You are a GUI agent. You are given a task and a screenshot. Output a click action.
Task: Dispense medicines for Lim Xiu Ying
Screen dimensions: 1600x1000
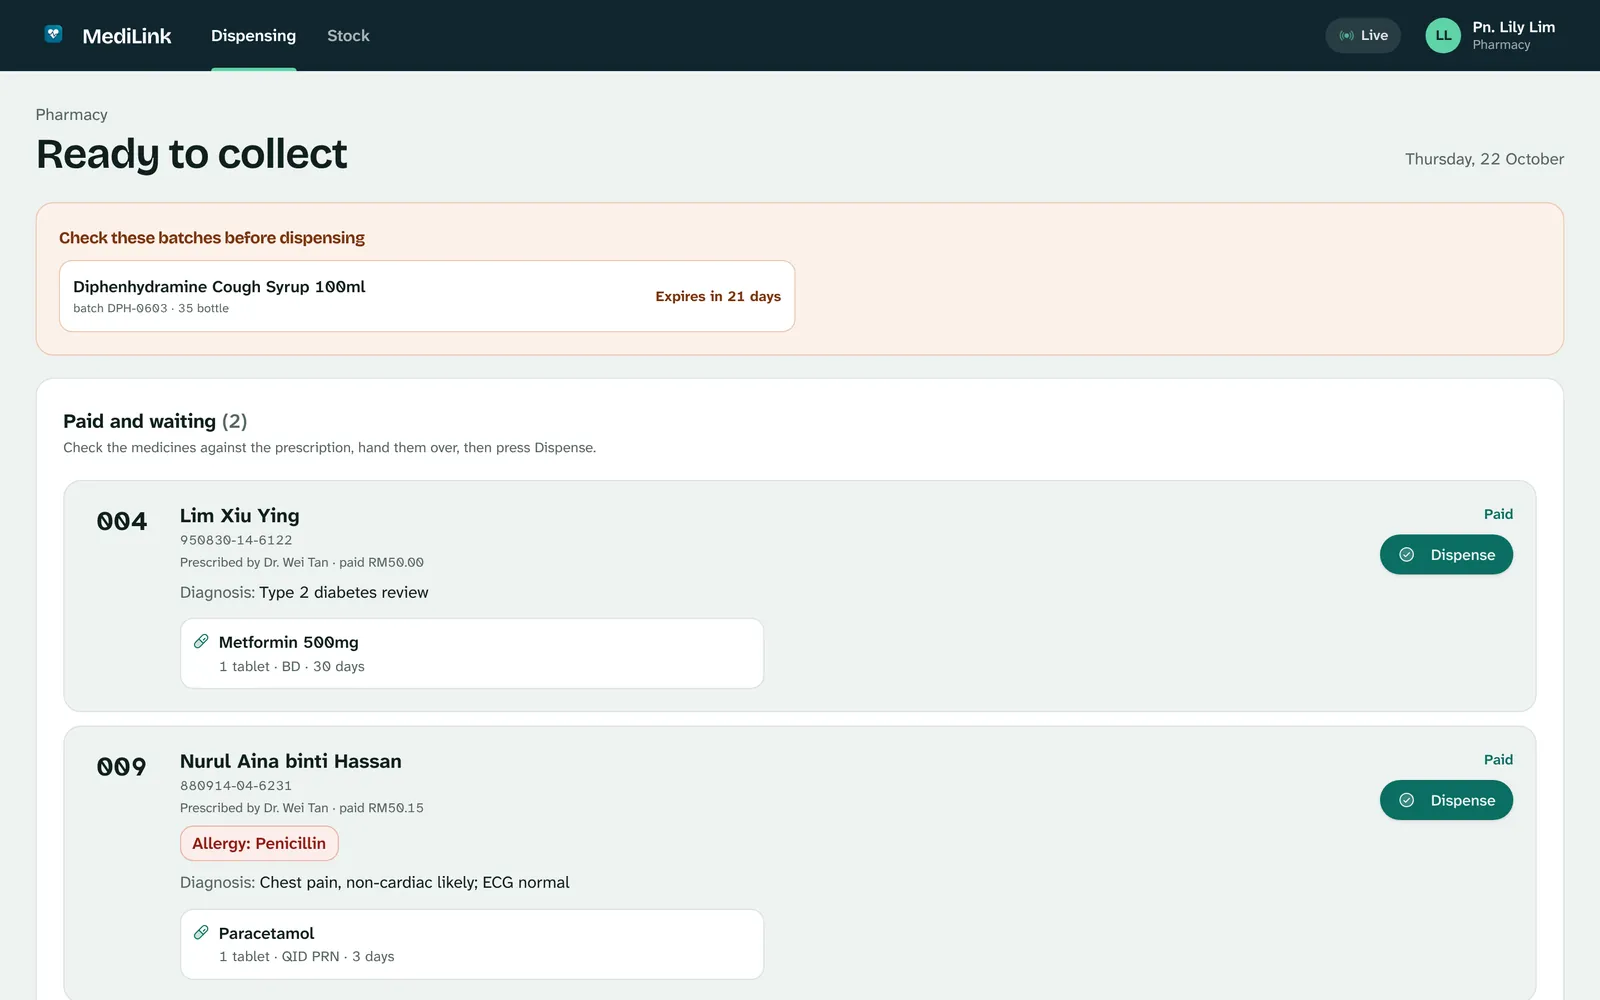coord(1446,555)
